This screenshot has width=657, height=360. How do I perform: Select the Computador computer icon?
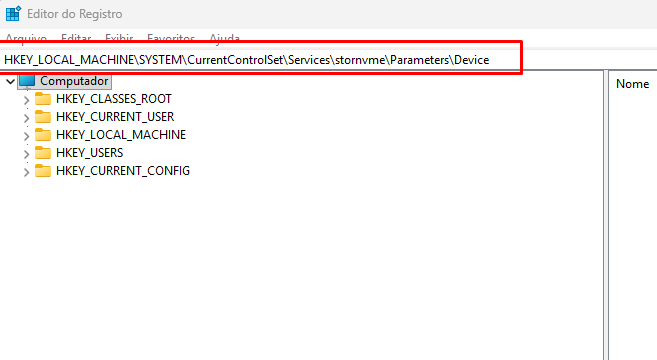coord(27,80)
